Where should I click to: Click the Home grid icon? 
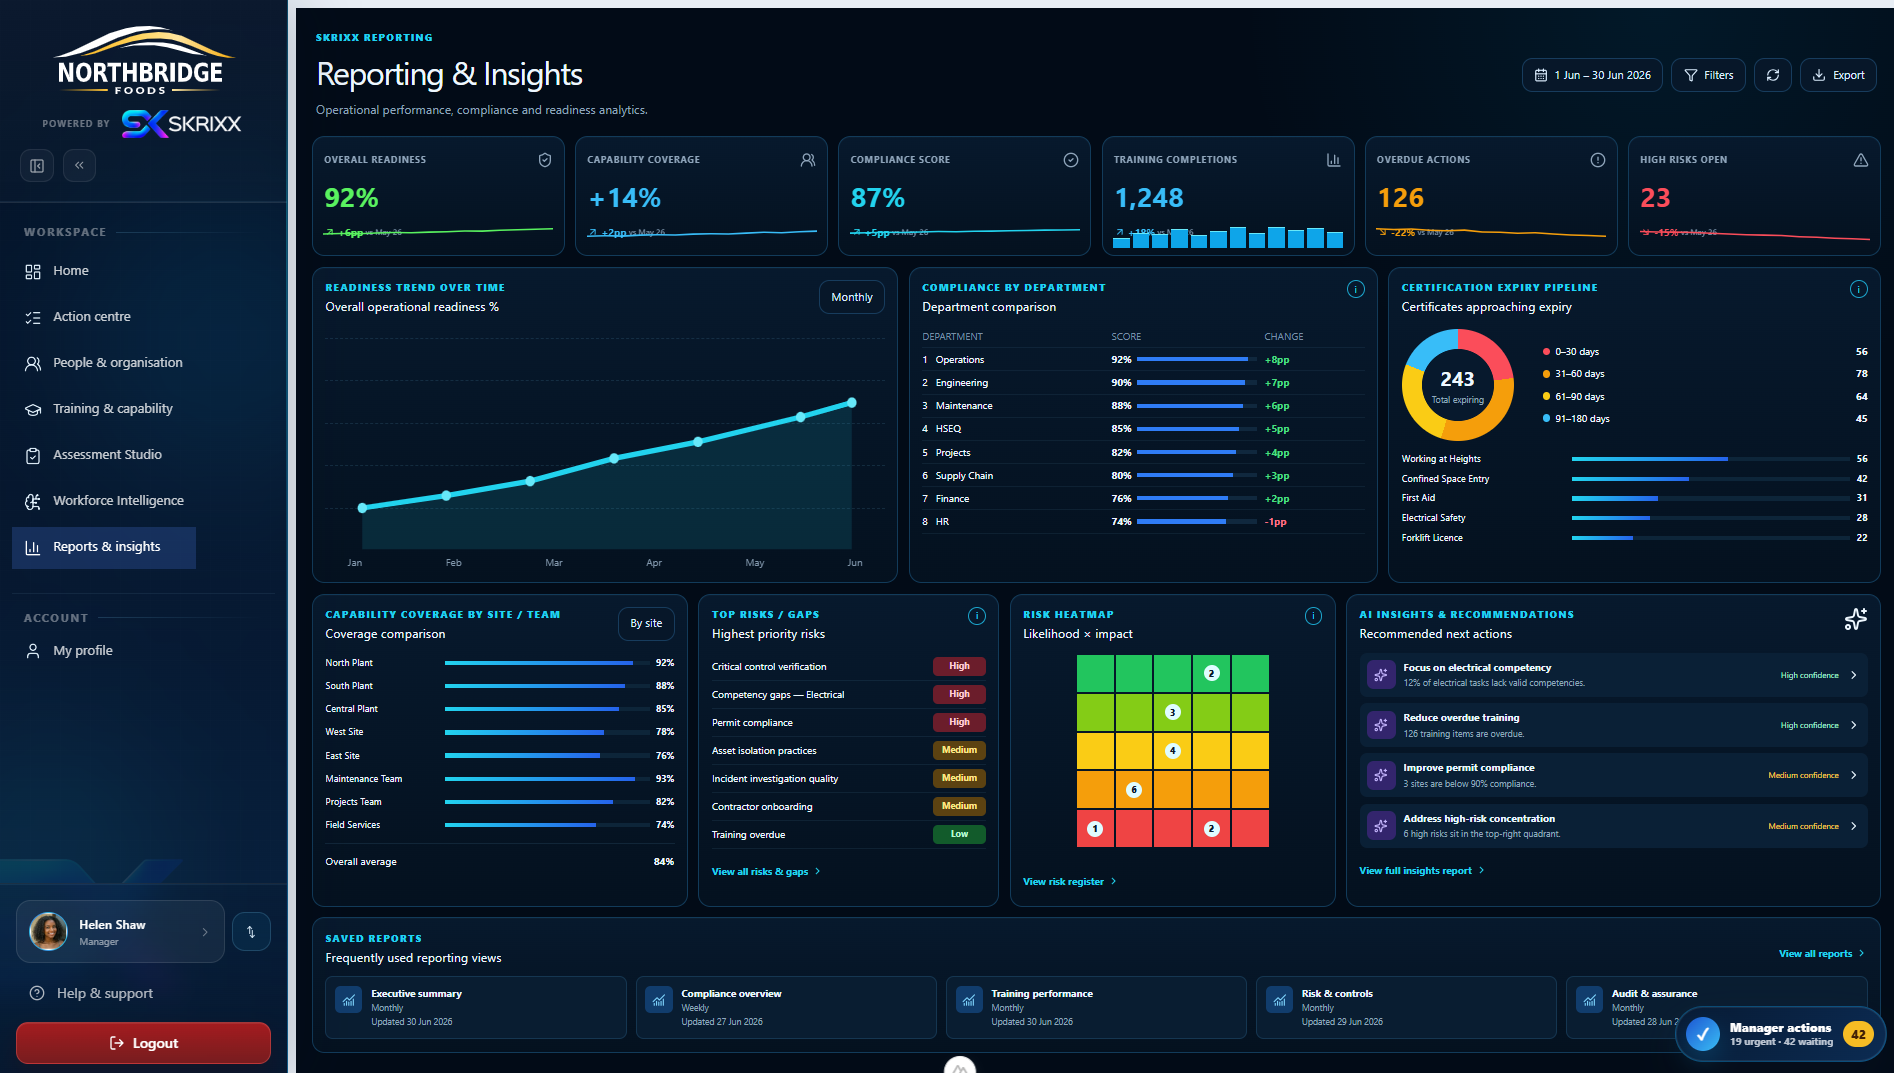click(33, 271)
